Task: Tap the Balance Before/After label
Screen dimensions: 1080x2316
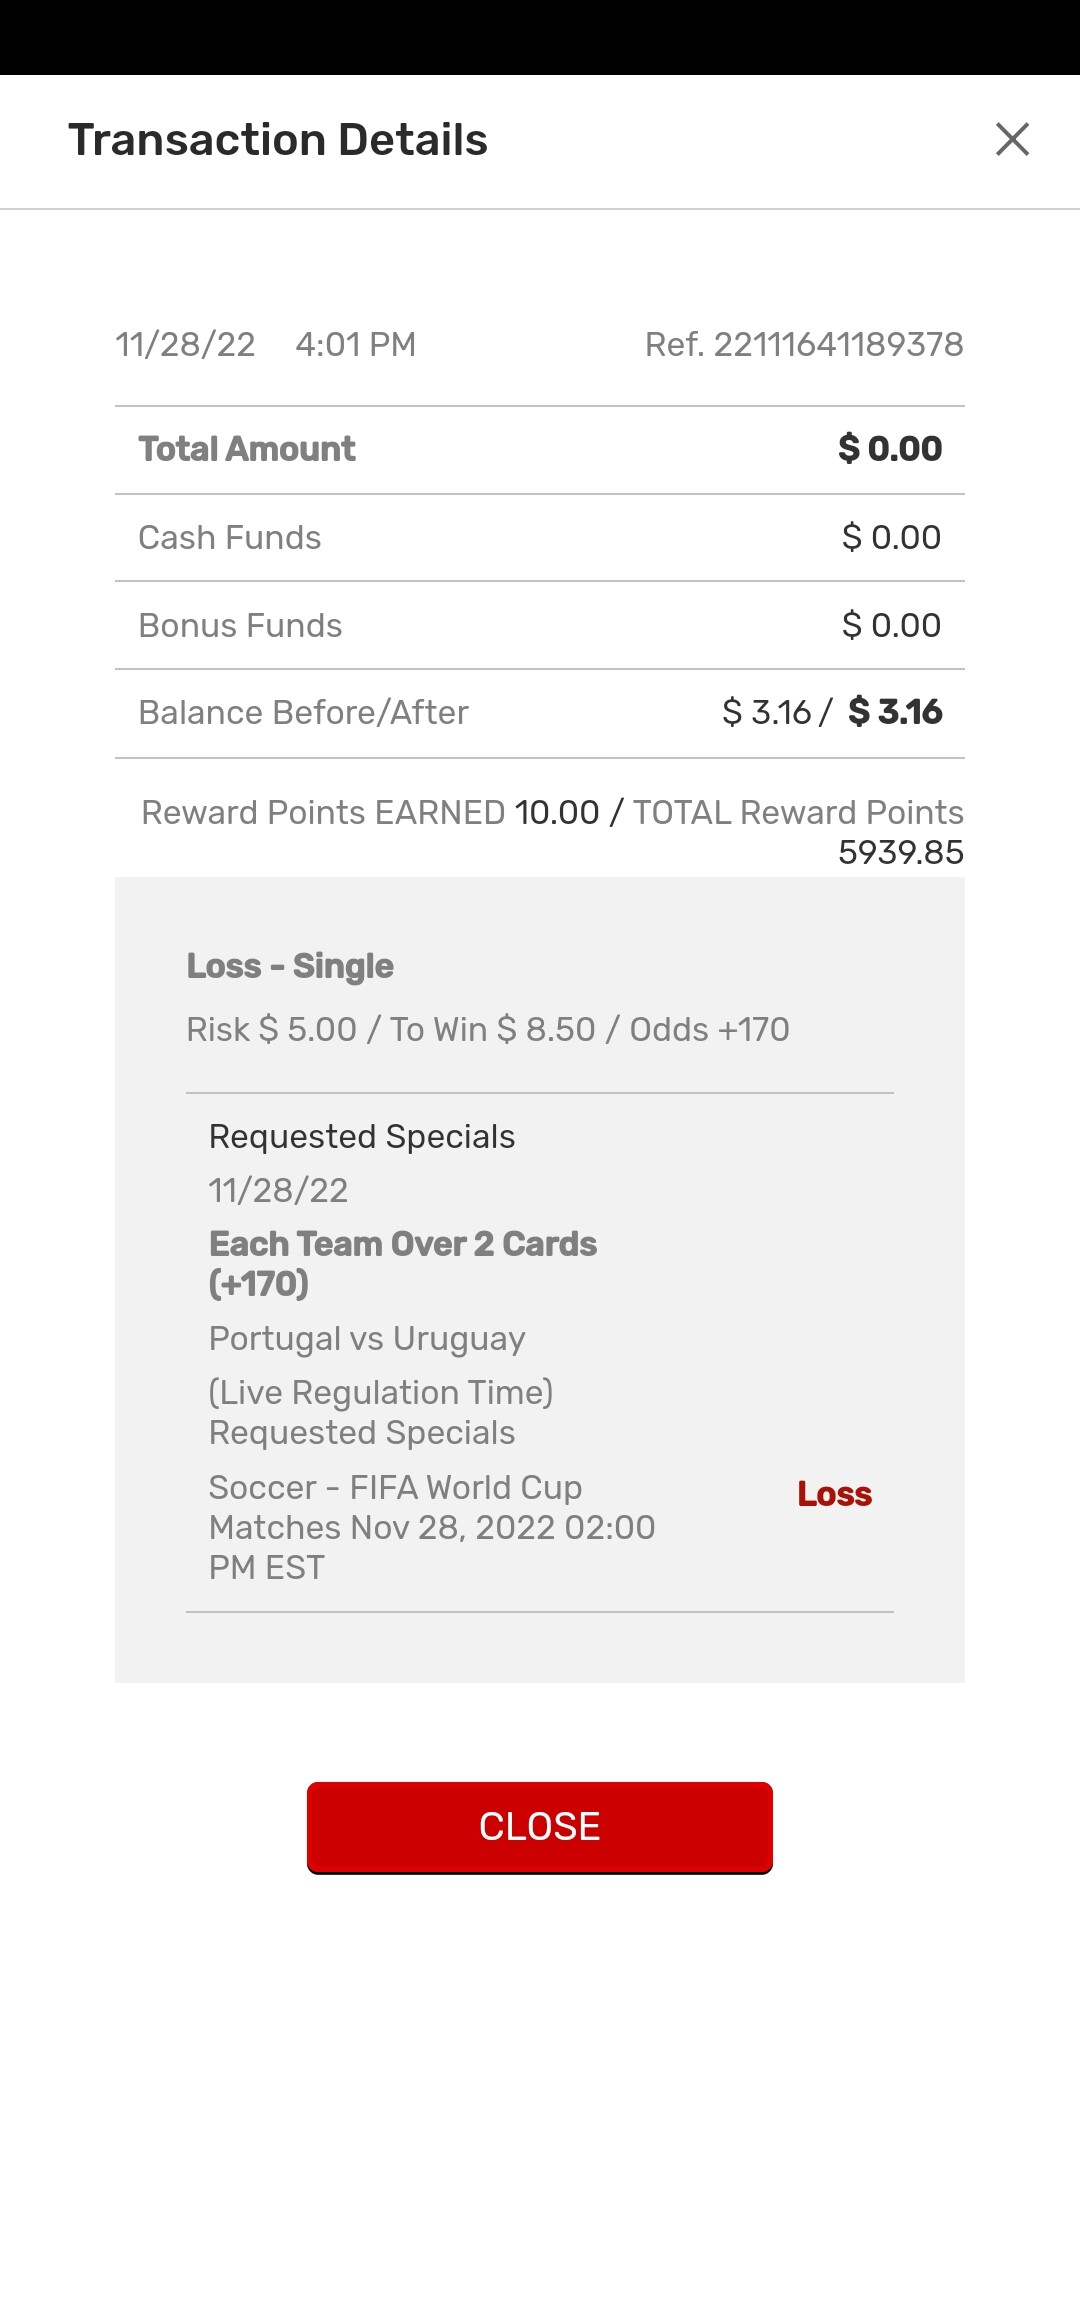Action: pos(303,712)
